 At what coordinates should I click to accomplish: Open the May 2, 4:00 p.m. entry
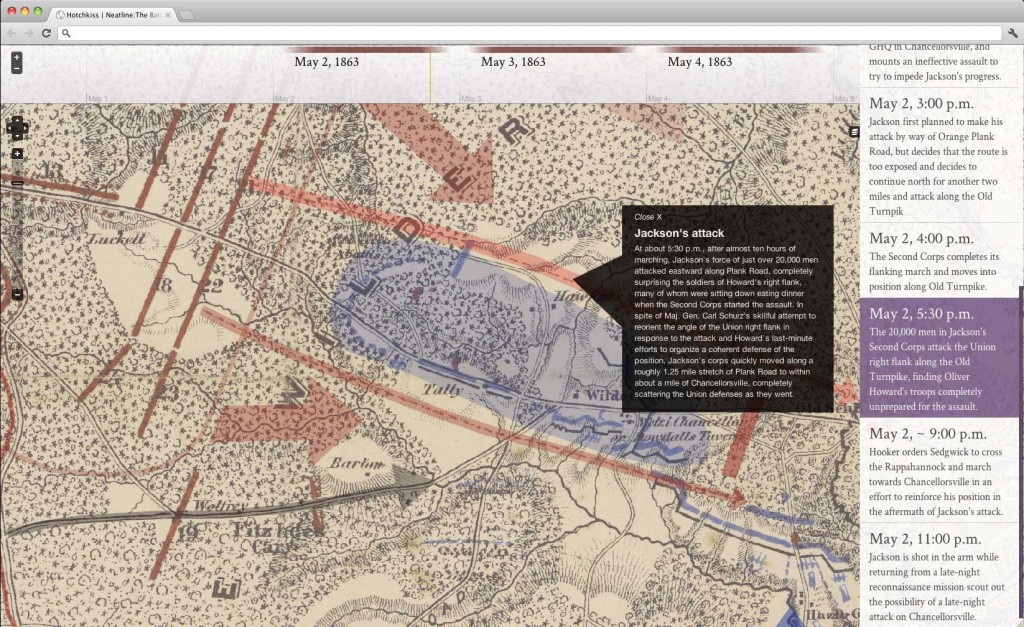(x=939, y=261)
